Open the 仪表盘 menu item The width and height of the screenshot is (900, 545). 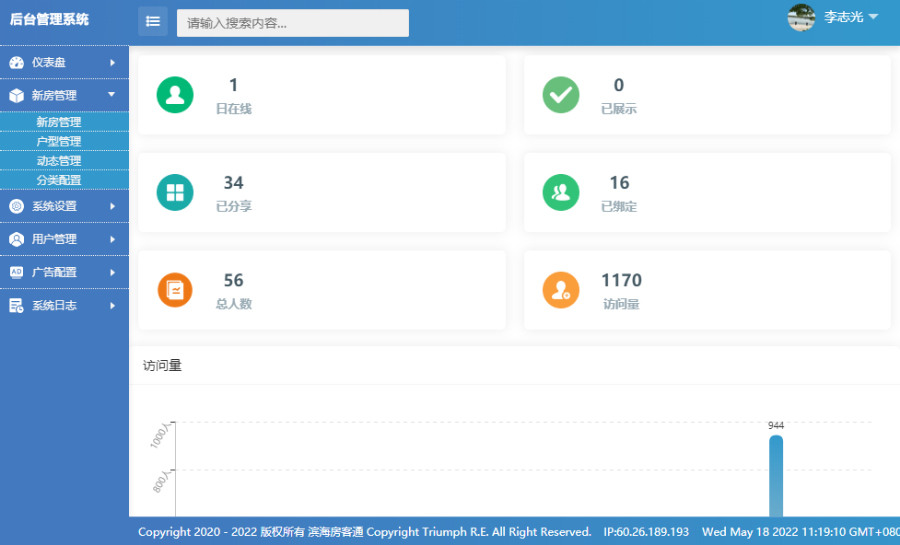pos(64,63)
